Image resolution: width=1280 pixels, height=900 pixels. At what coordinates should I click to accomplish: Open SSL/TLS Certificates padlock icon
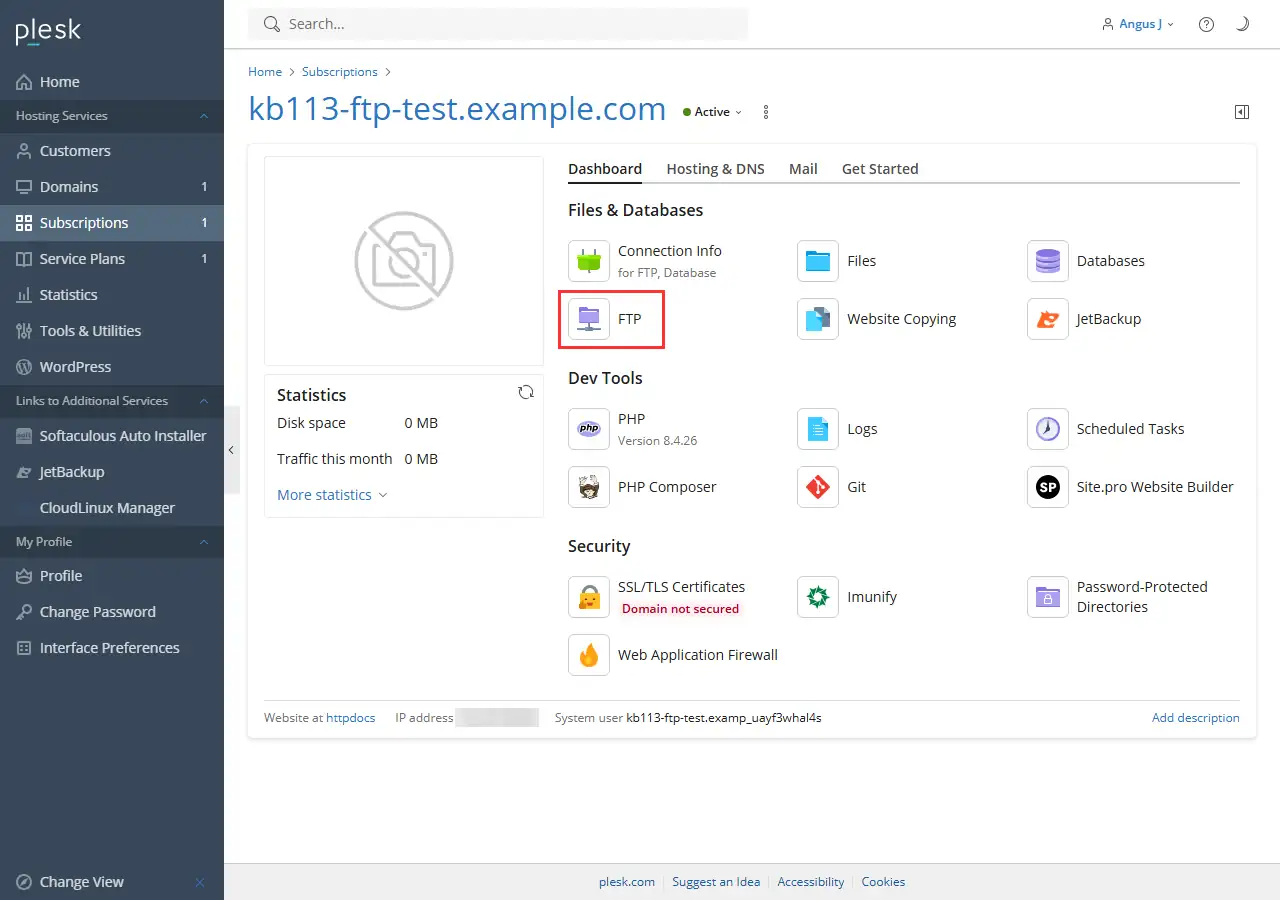[x=589, y=597]
